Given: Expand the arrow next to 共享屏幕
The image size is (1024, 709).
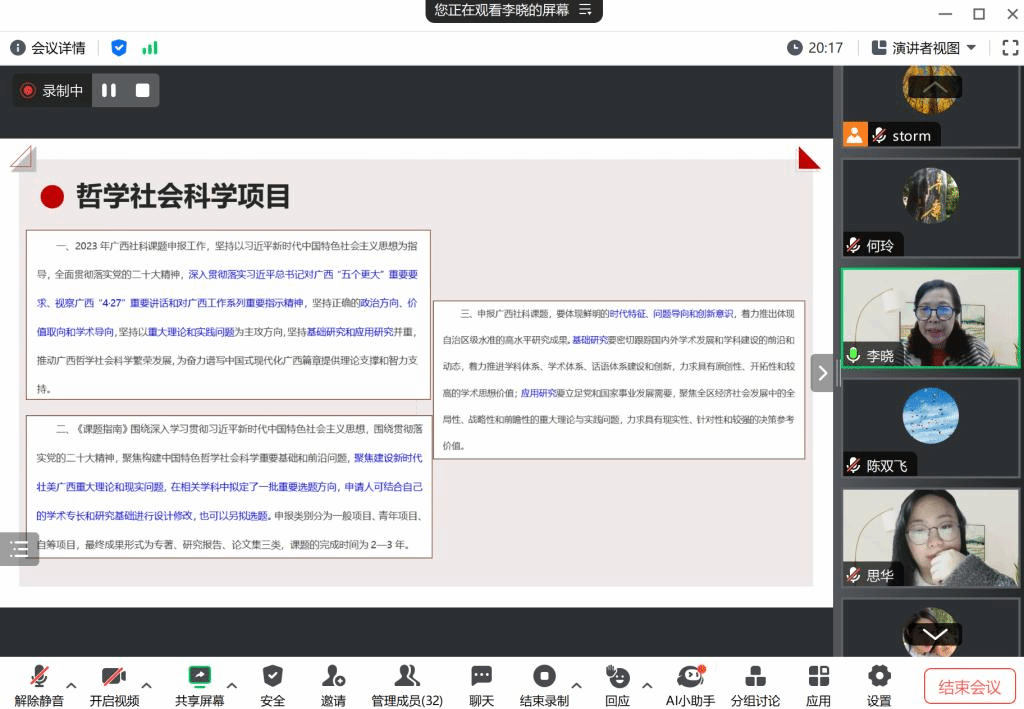Looking at the screenshot, I should [232, 685].
